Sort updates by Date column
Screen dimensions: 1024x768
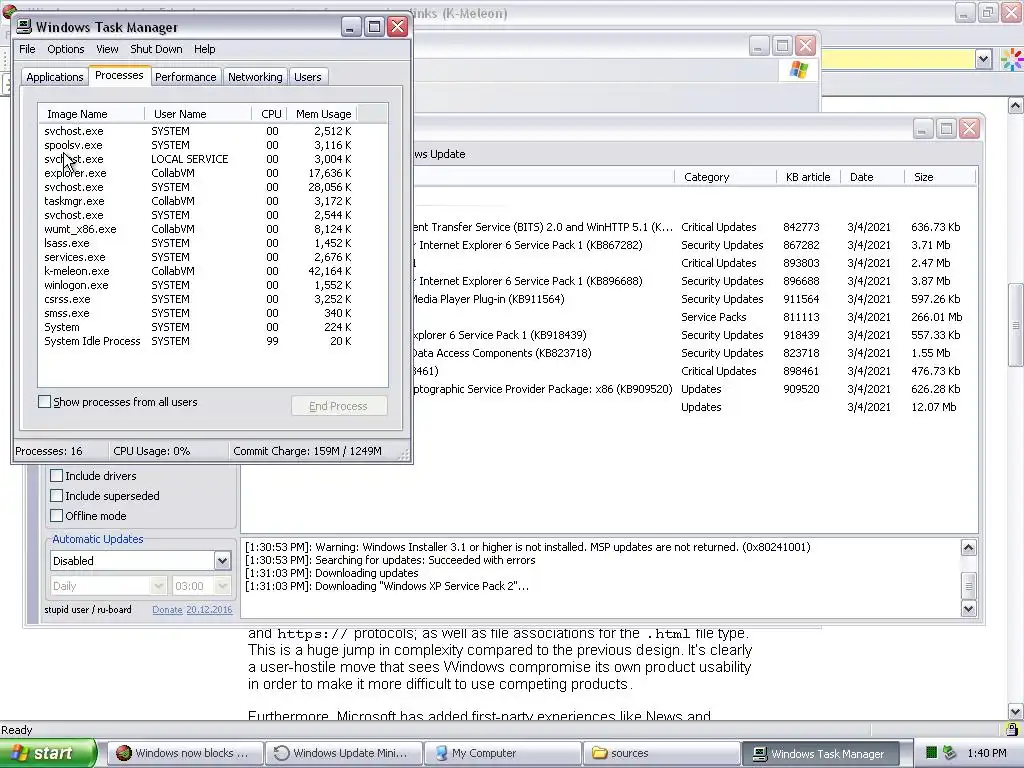[x=872, y=177]
